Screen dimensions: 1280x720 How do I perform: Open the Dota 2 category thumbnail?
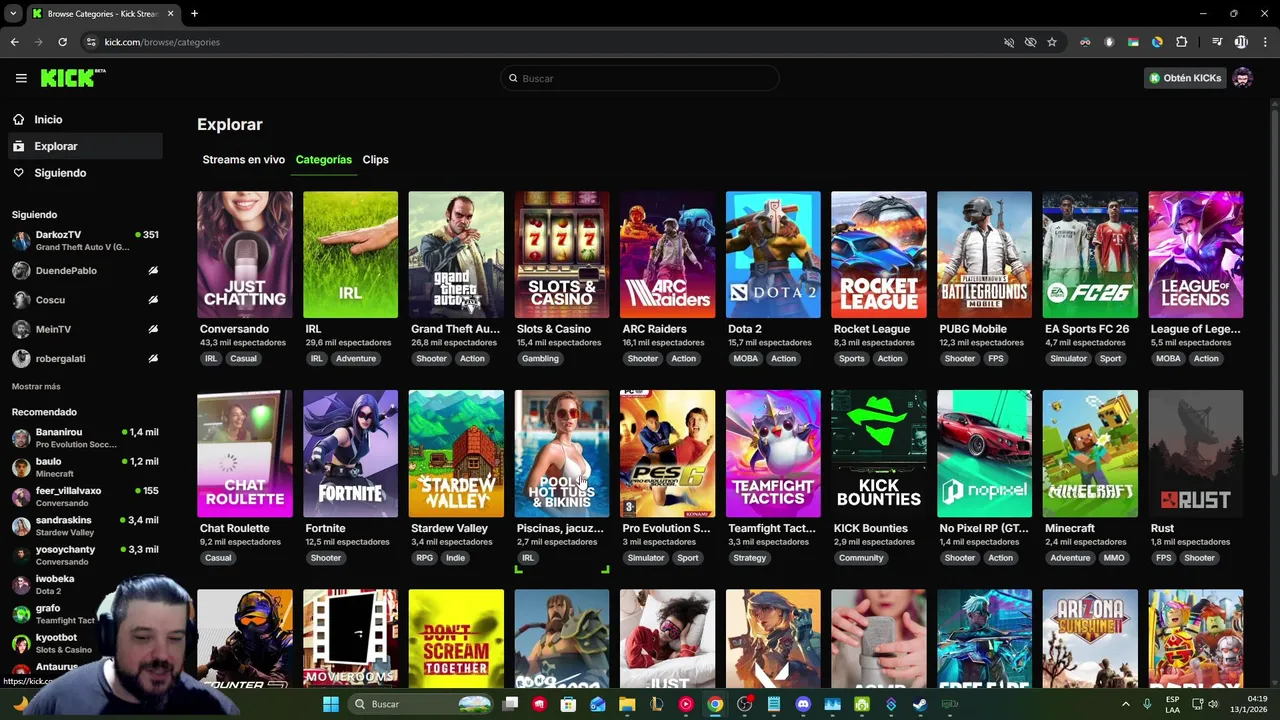[773, 254]
